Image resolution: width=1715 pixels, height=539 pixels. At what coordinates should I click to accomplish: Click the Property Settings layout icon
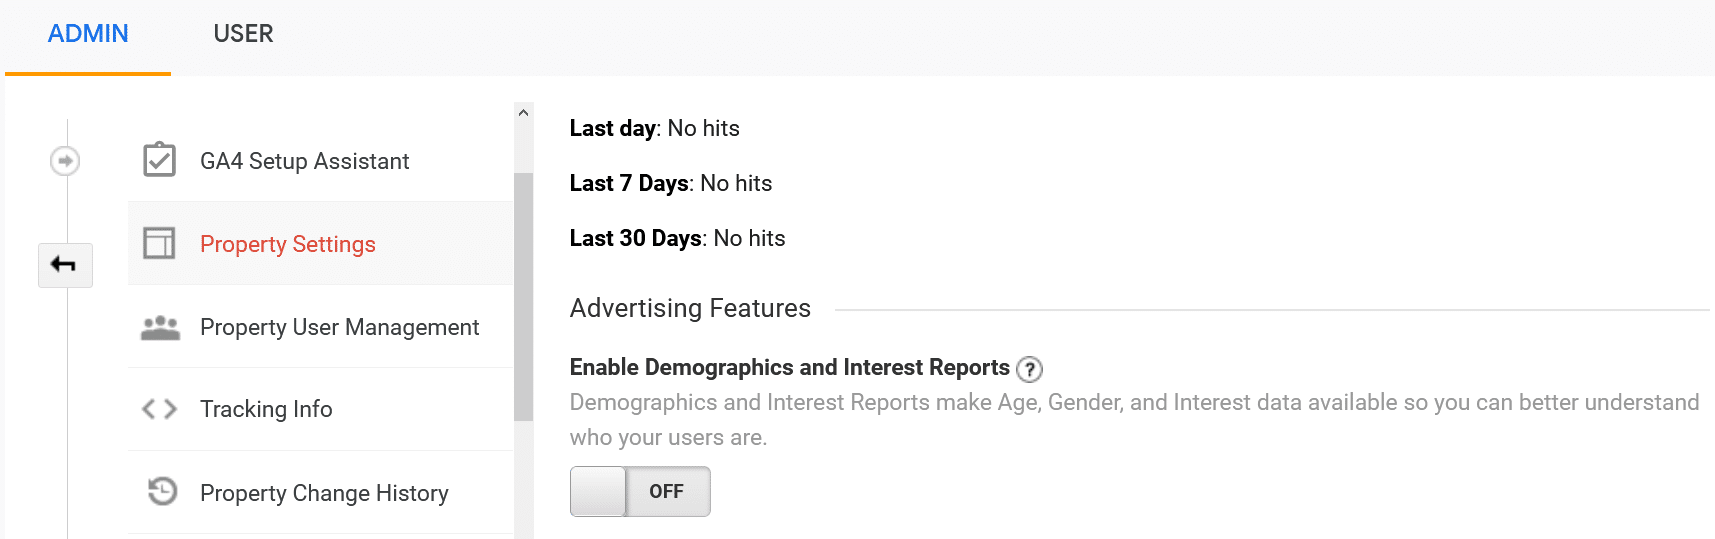click(159, 243)
